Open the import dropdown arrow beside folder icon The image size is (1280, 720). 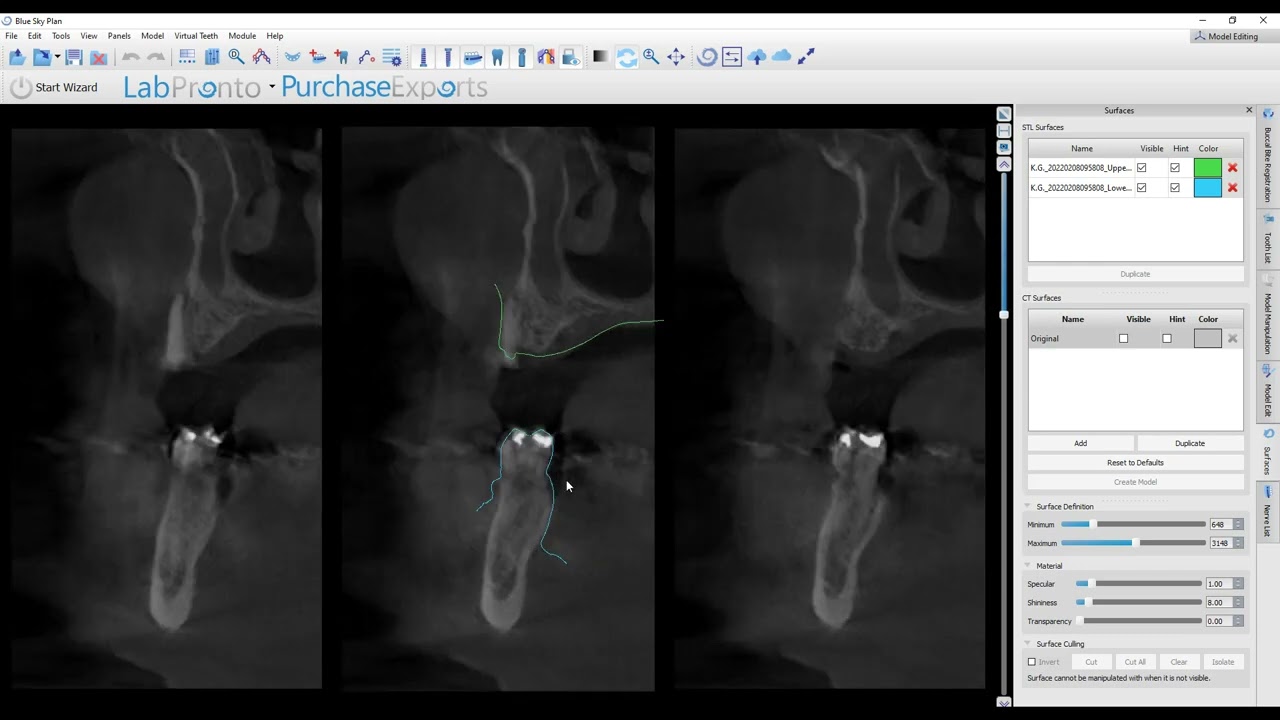57,57
